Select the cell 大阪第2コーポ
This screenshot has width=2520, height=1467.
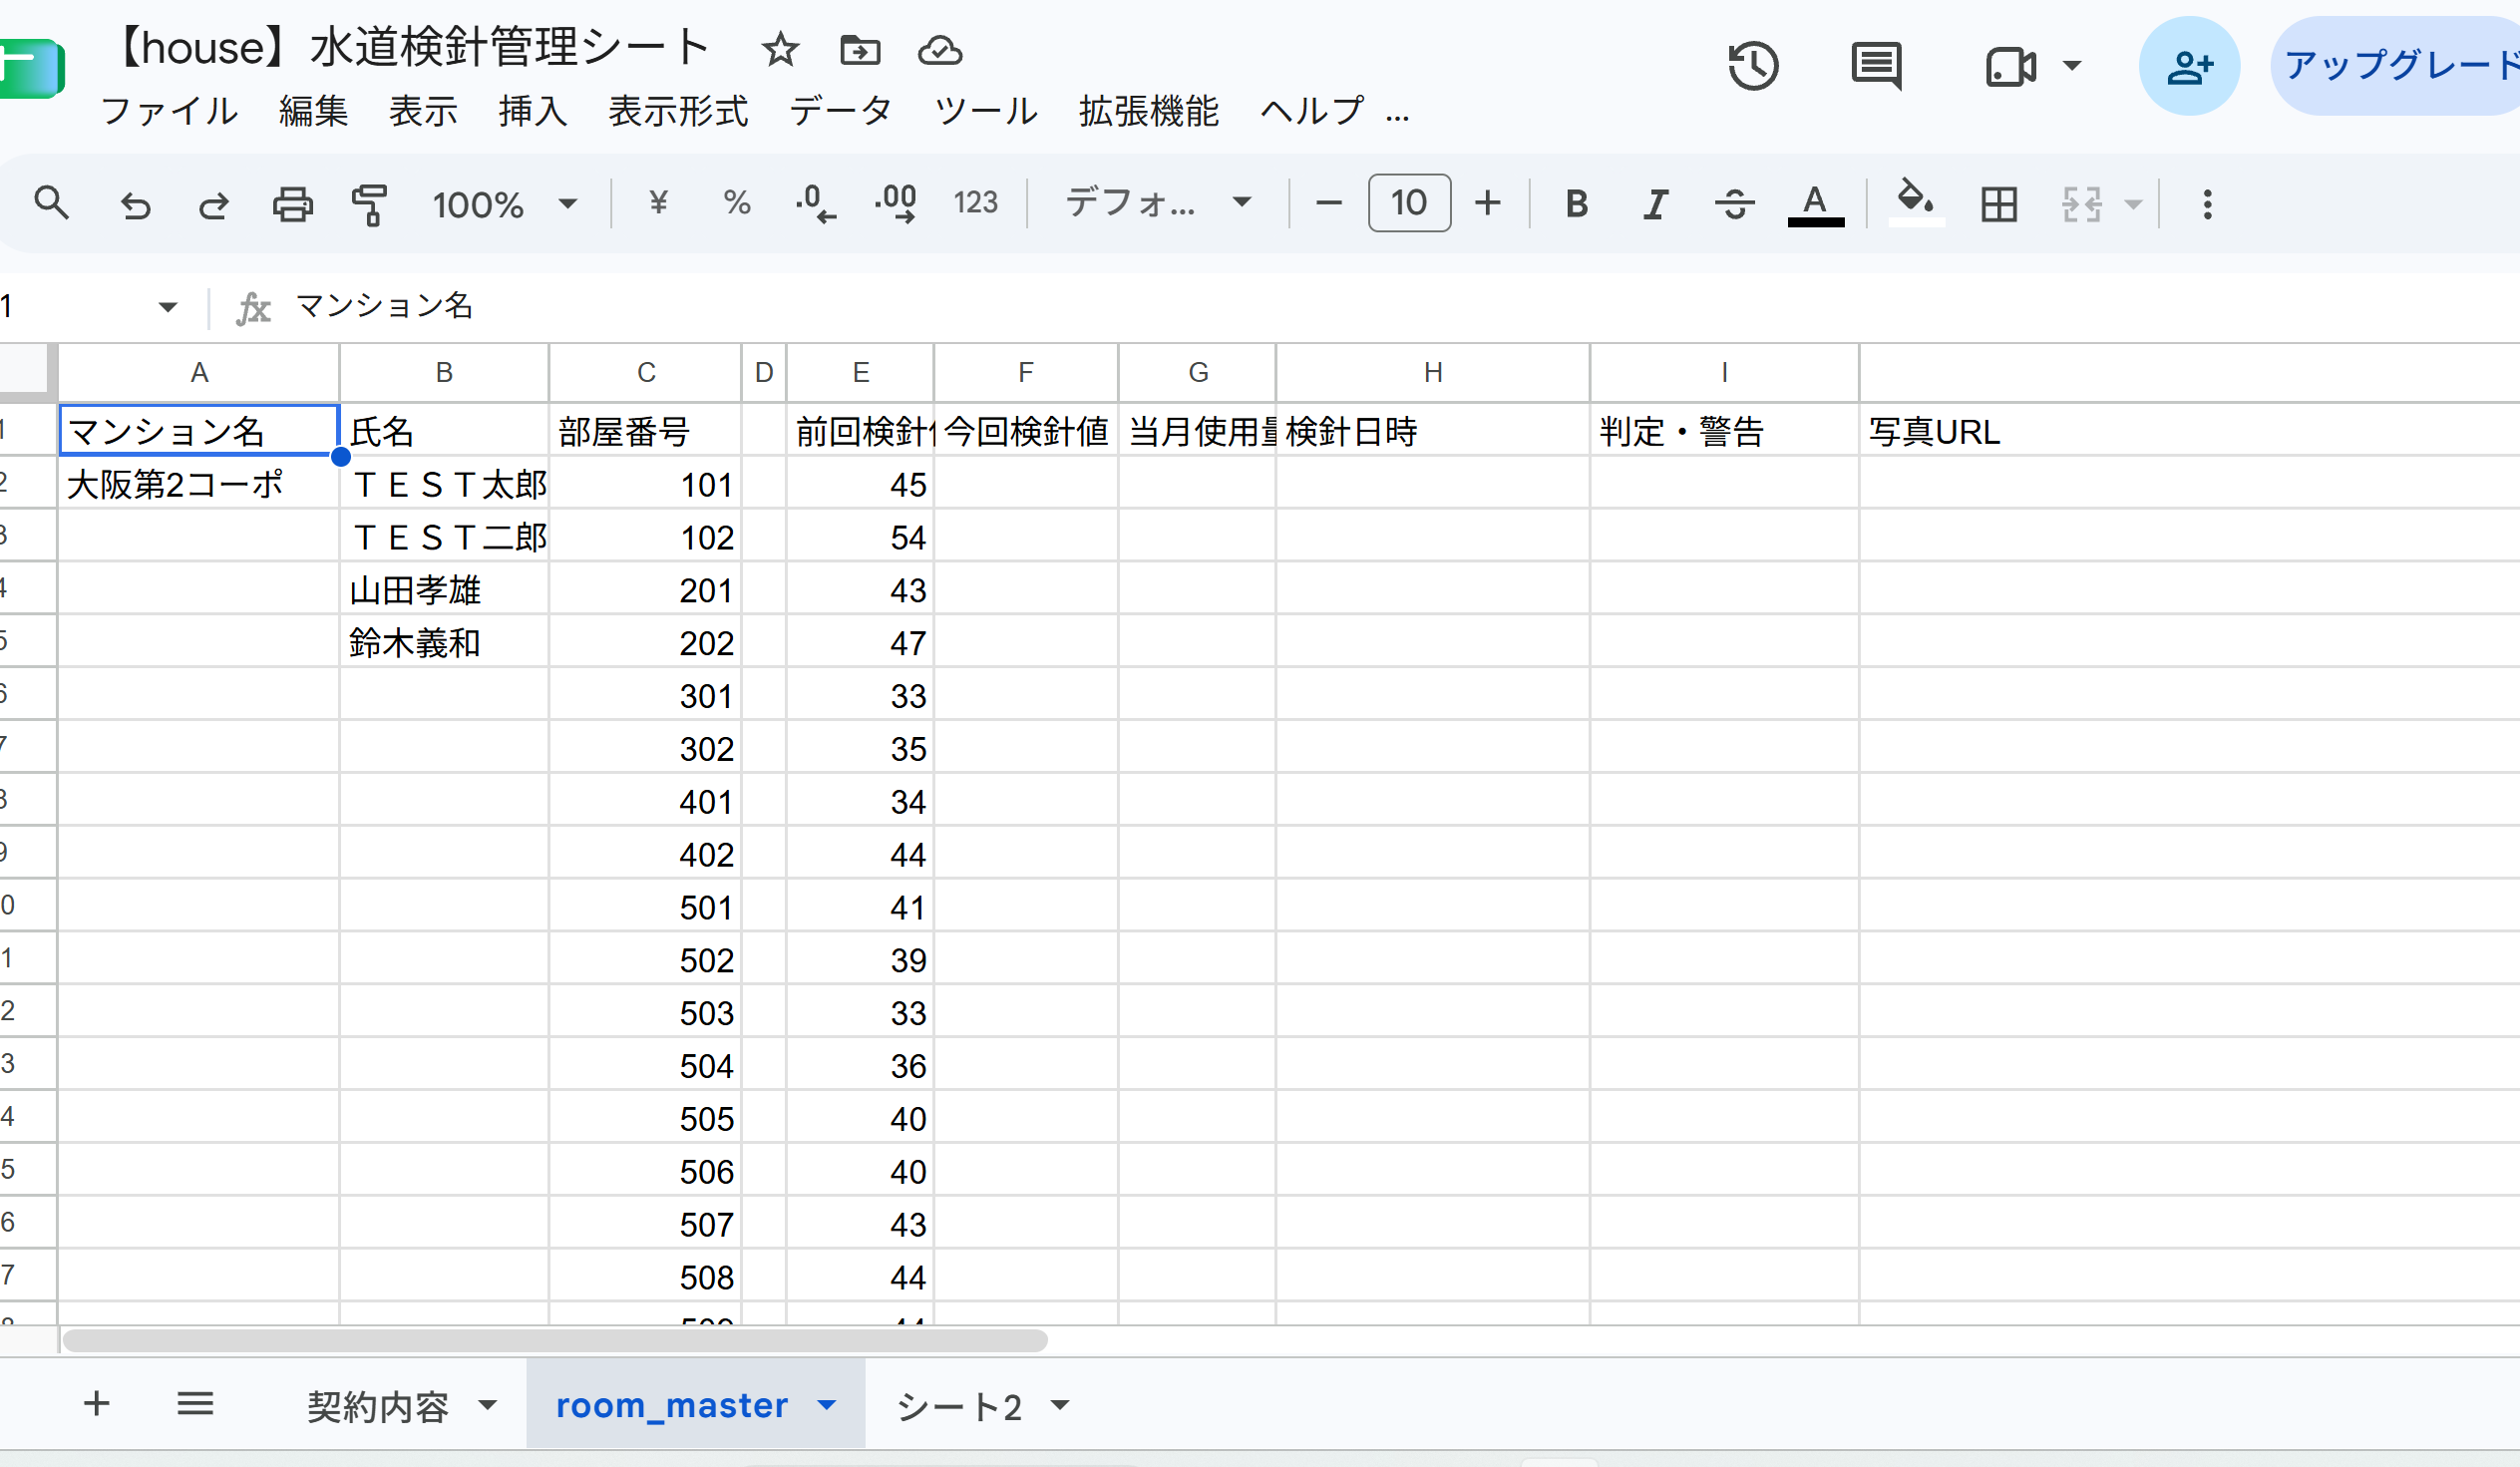coord(198,484)
